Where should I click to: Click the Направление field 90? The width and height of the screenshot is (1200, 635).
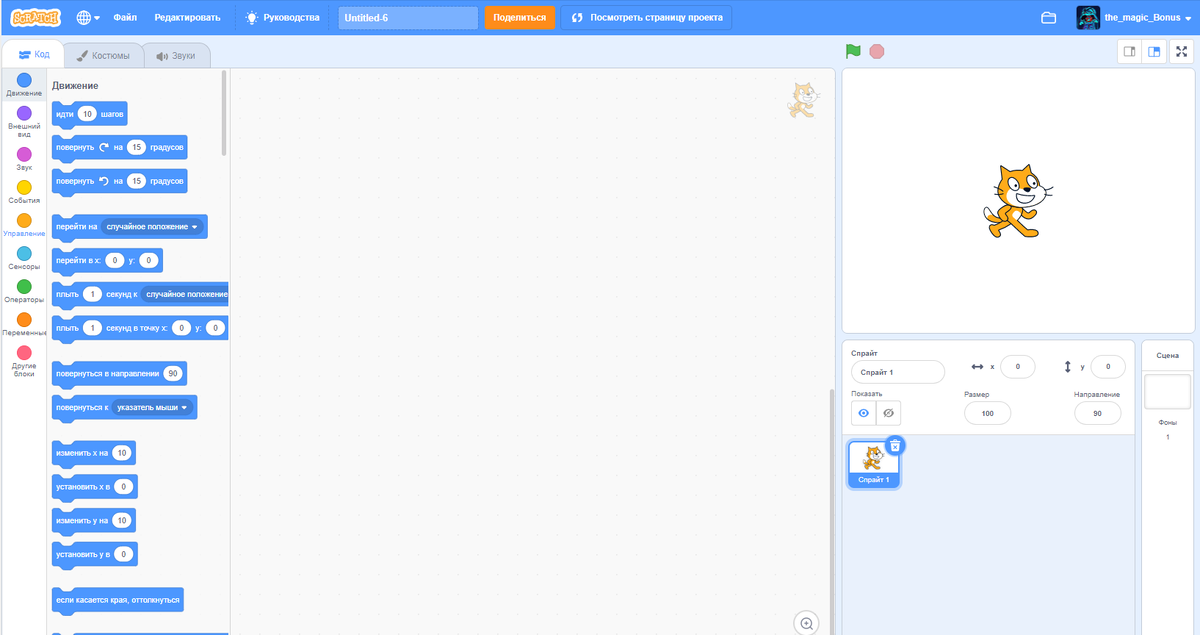(1097, 413)
